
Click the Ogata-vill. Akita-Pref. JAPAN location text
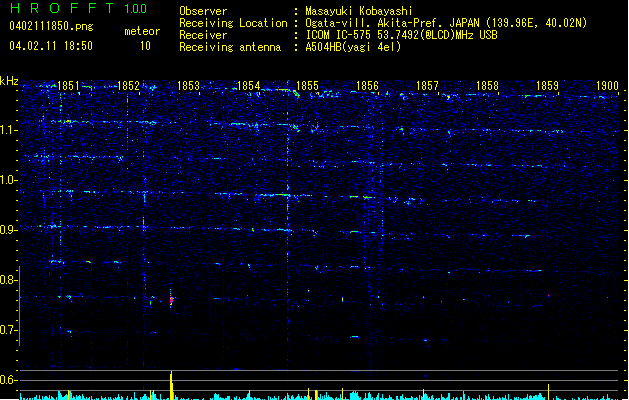(x=446, y=23)
